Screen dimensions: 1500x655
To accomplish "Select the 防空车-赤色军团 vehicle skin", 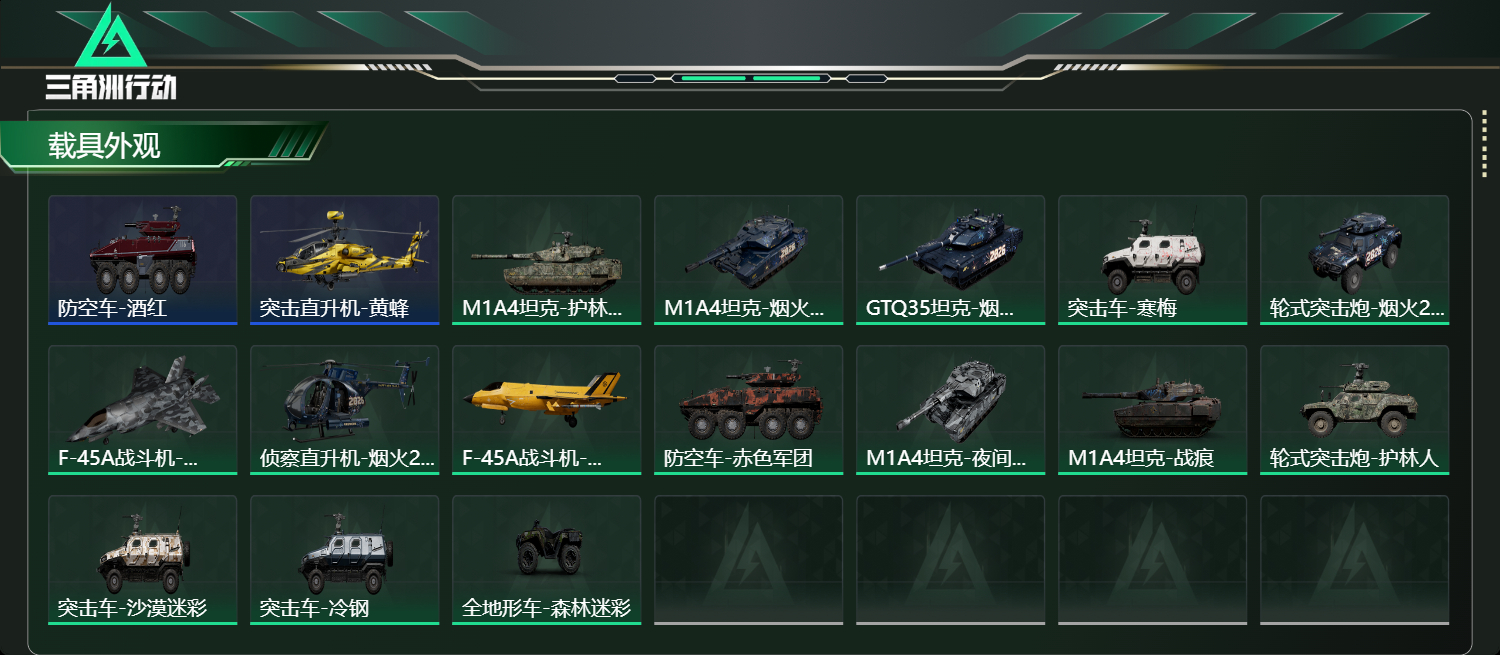I will pos(748,410).
